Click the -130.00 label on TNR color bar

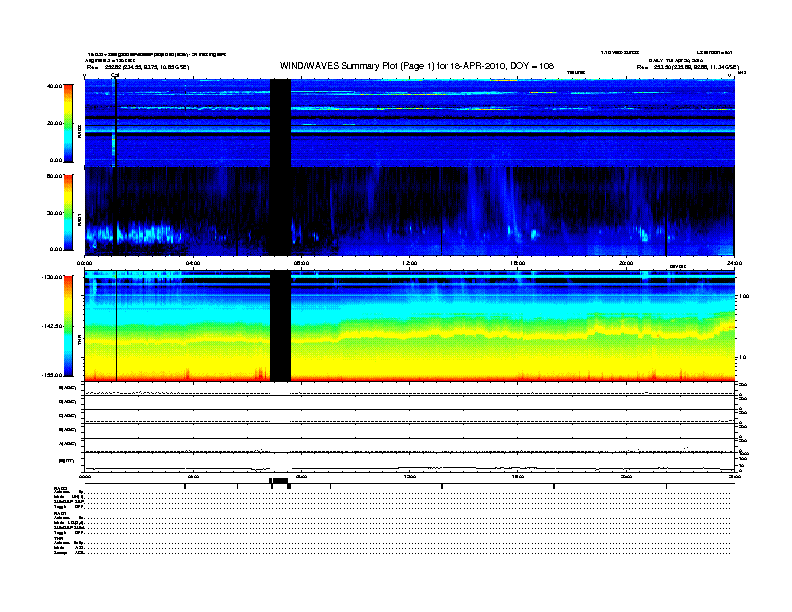click(52, 277)
